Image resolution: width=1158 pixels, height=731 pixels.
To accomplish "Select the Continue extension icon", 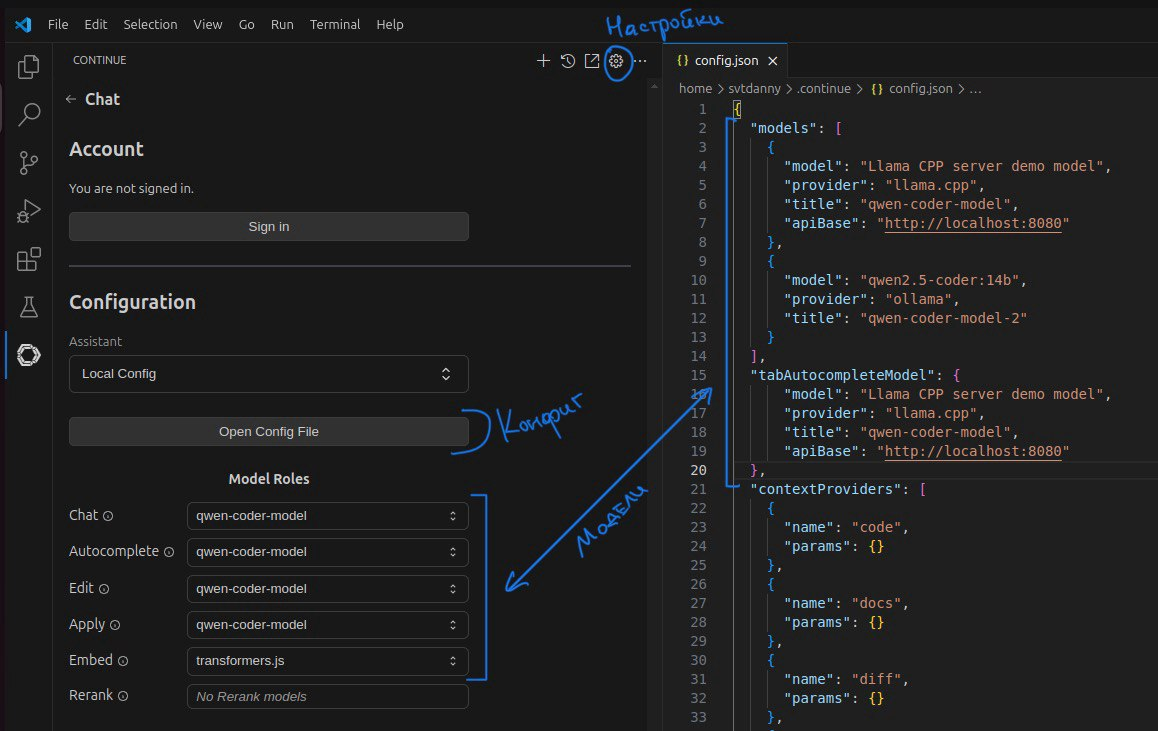I will coord(28,354).
